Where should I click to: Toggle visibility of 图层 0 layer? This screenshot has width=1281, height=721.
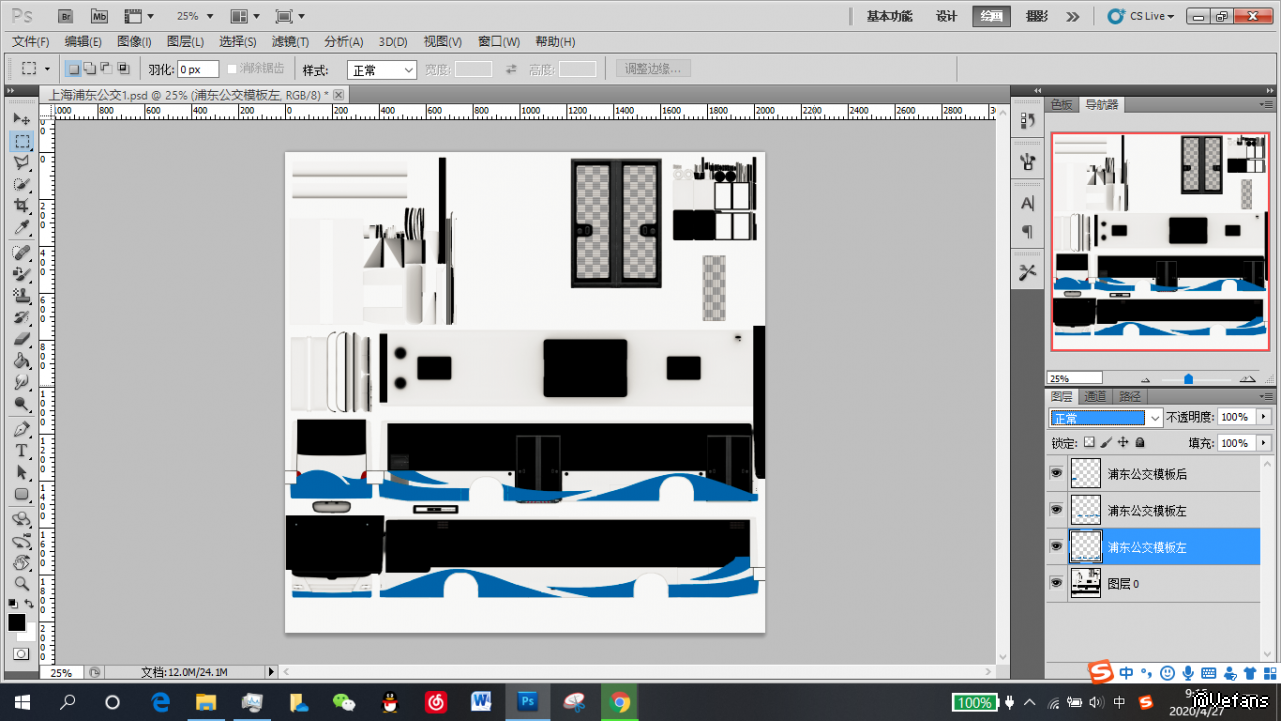coord(1056,583)
